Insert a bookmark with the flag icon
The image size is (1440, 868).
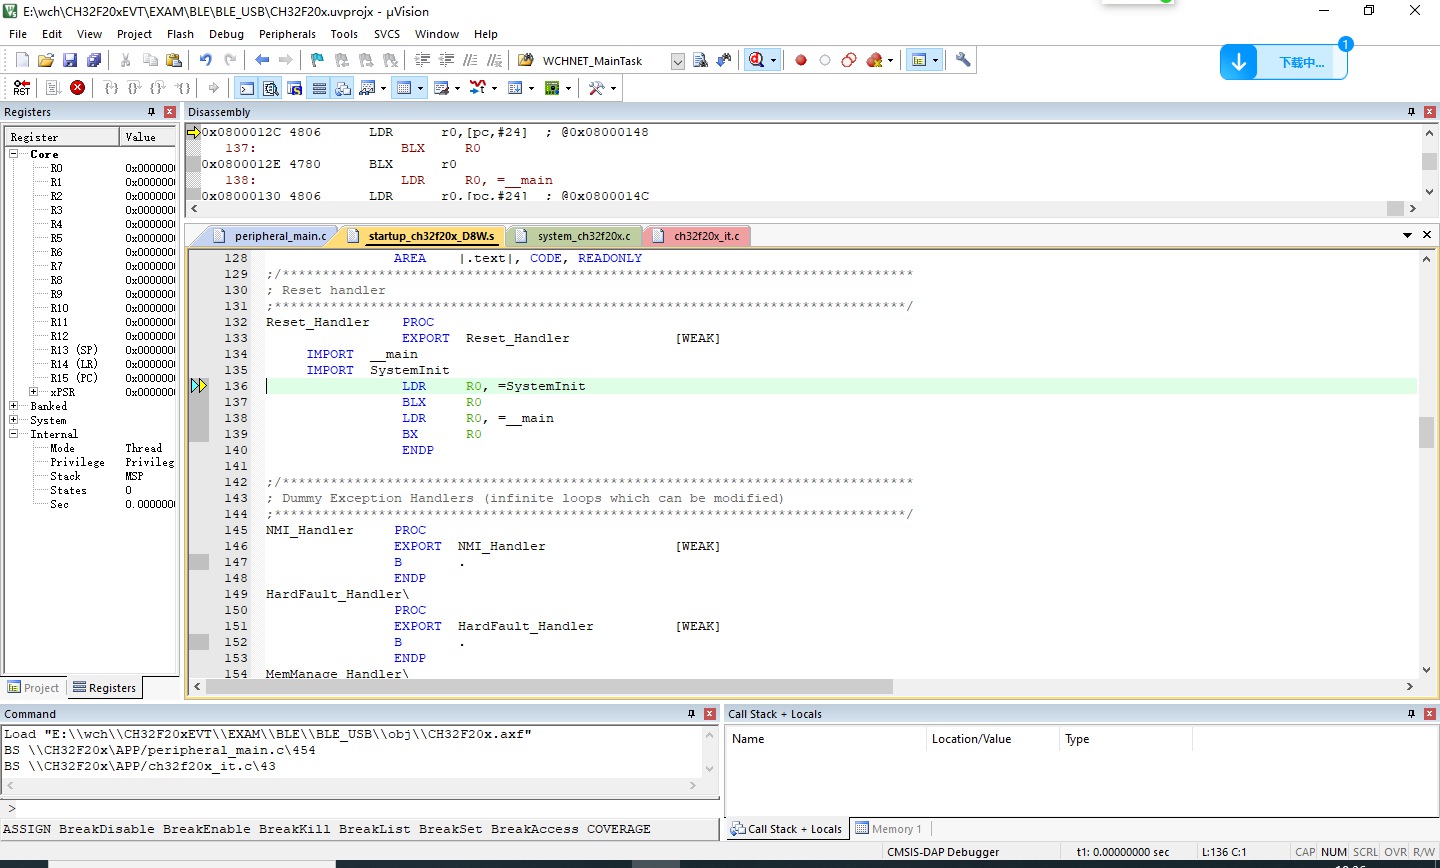point(317,61)
